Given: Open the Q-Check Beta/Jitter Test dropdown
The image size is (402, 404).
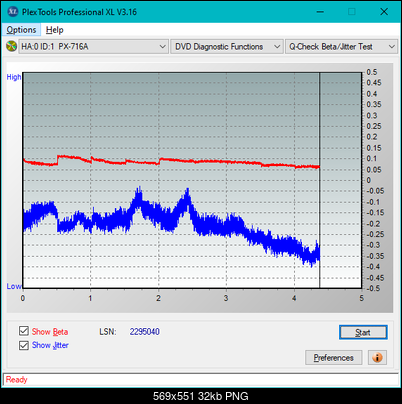Looking at the screenshot, I should click(341, 47).
